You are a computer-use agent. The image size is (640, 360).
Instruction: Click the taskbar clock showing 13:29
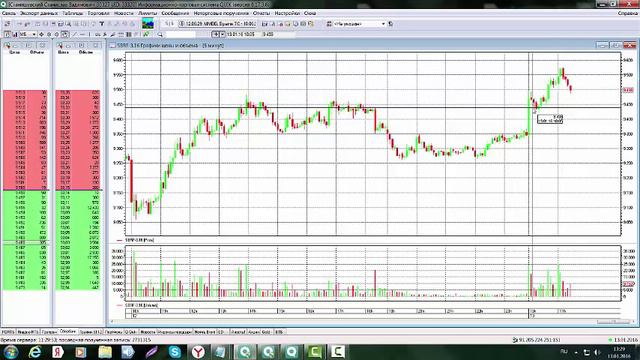619,352
